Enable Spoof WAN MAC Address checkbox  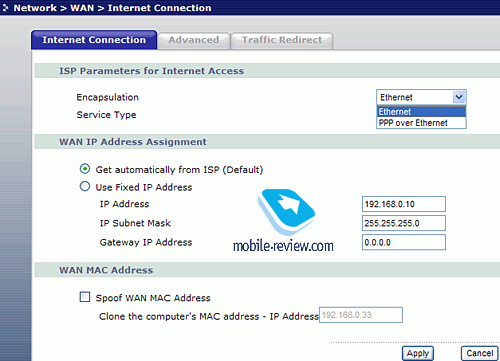click(85, 297)
